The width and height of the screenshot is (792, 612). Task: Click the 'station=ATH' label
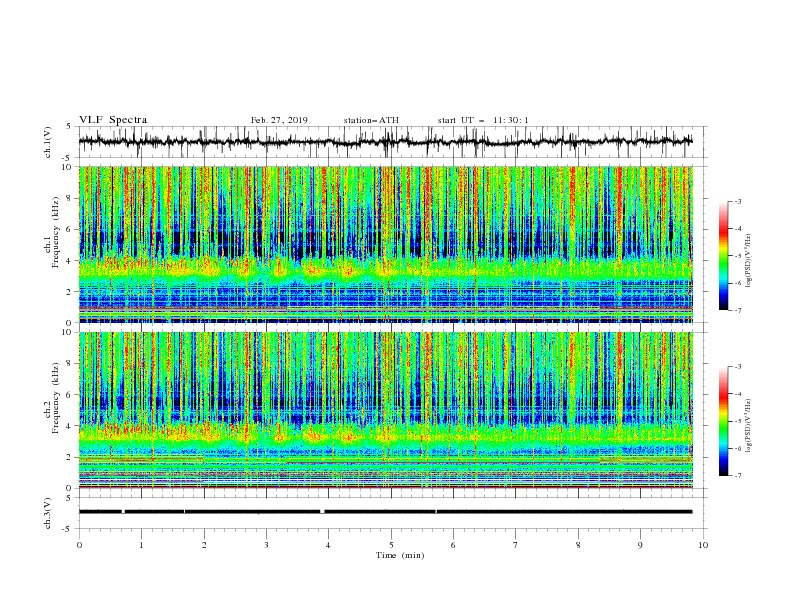click(371, 120)
